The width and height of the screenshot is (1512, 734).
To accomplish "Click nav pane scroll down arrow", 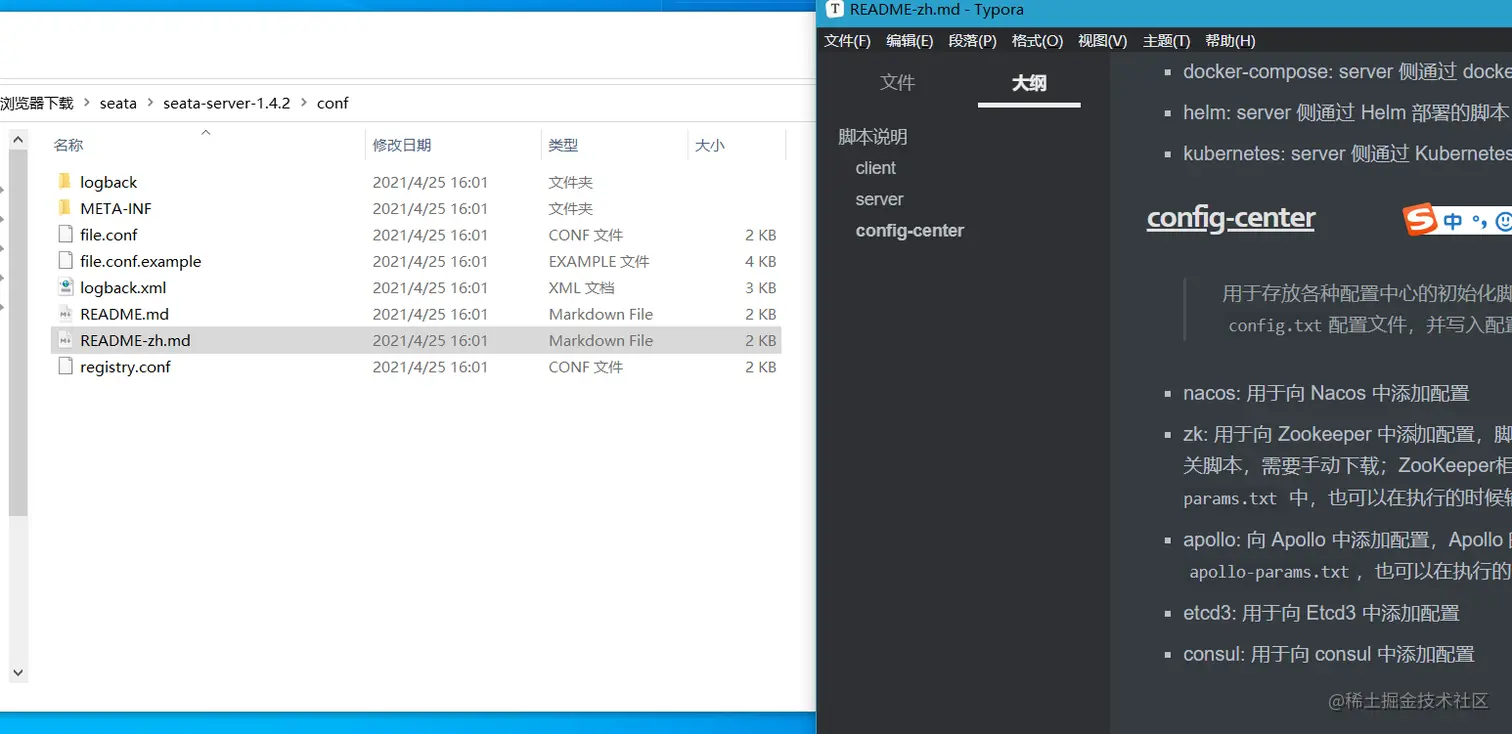I will pos(17,673).
